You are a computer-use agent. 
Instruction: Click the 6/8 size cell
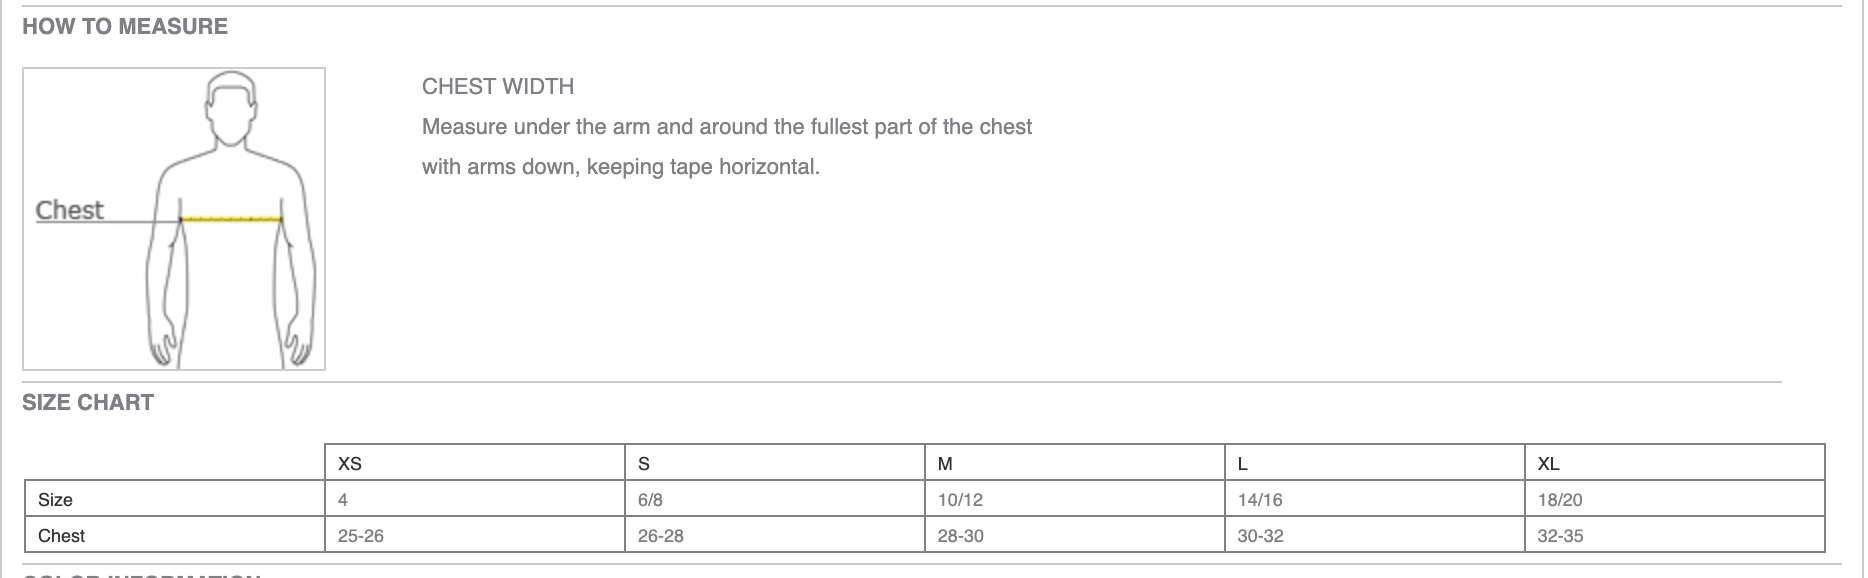(650, 500)
